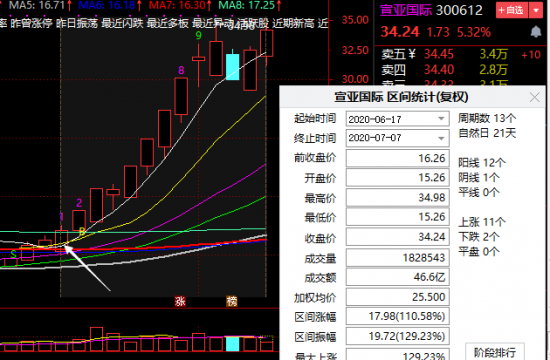The width and height of the screenshot is (550, 360).
Task: Click the 收盘价 value field
Action: tap(397, 237)
